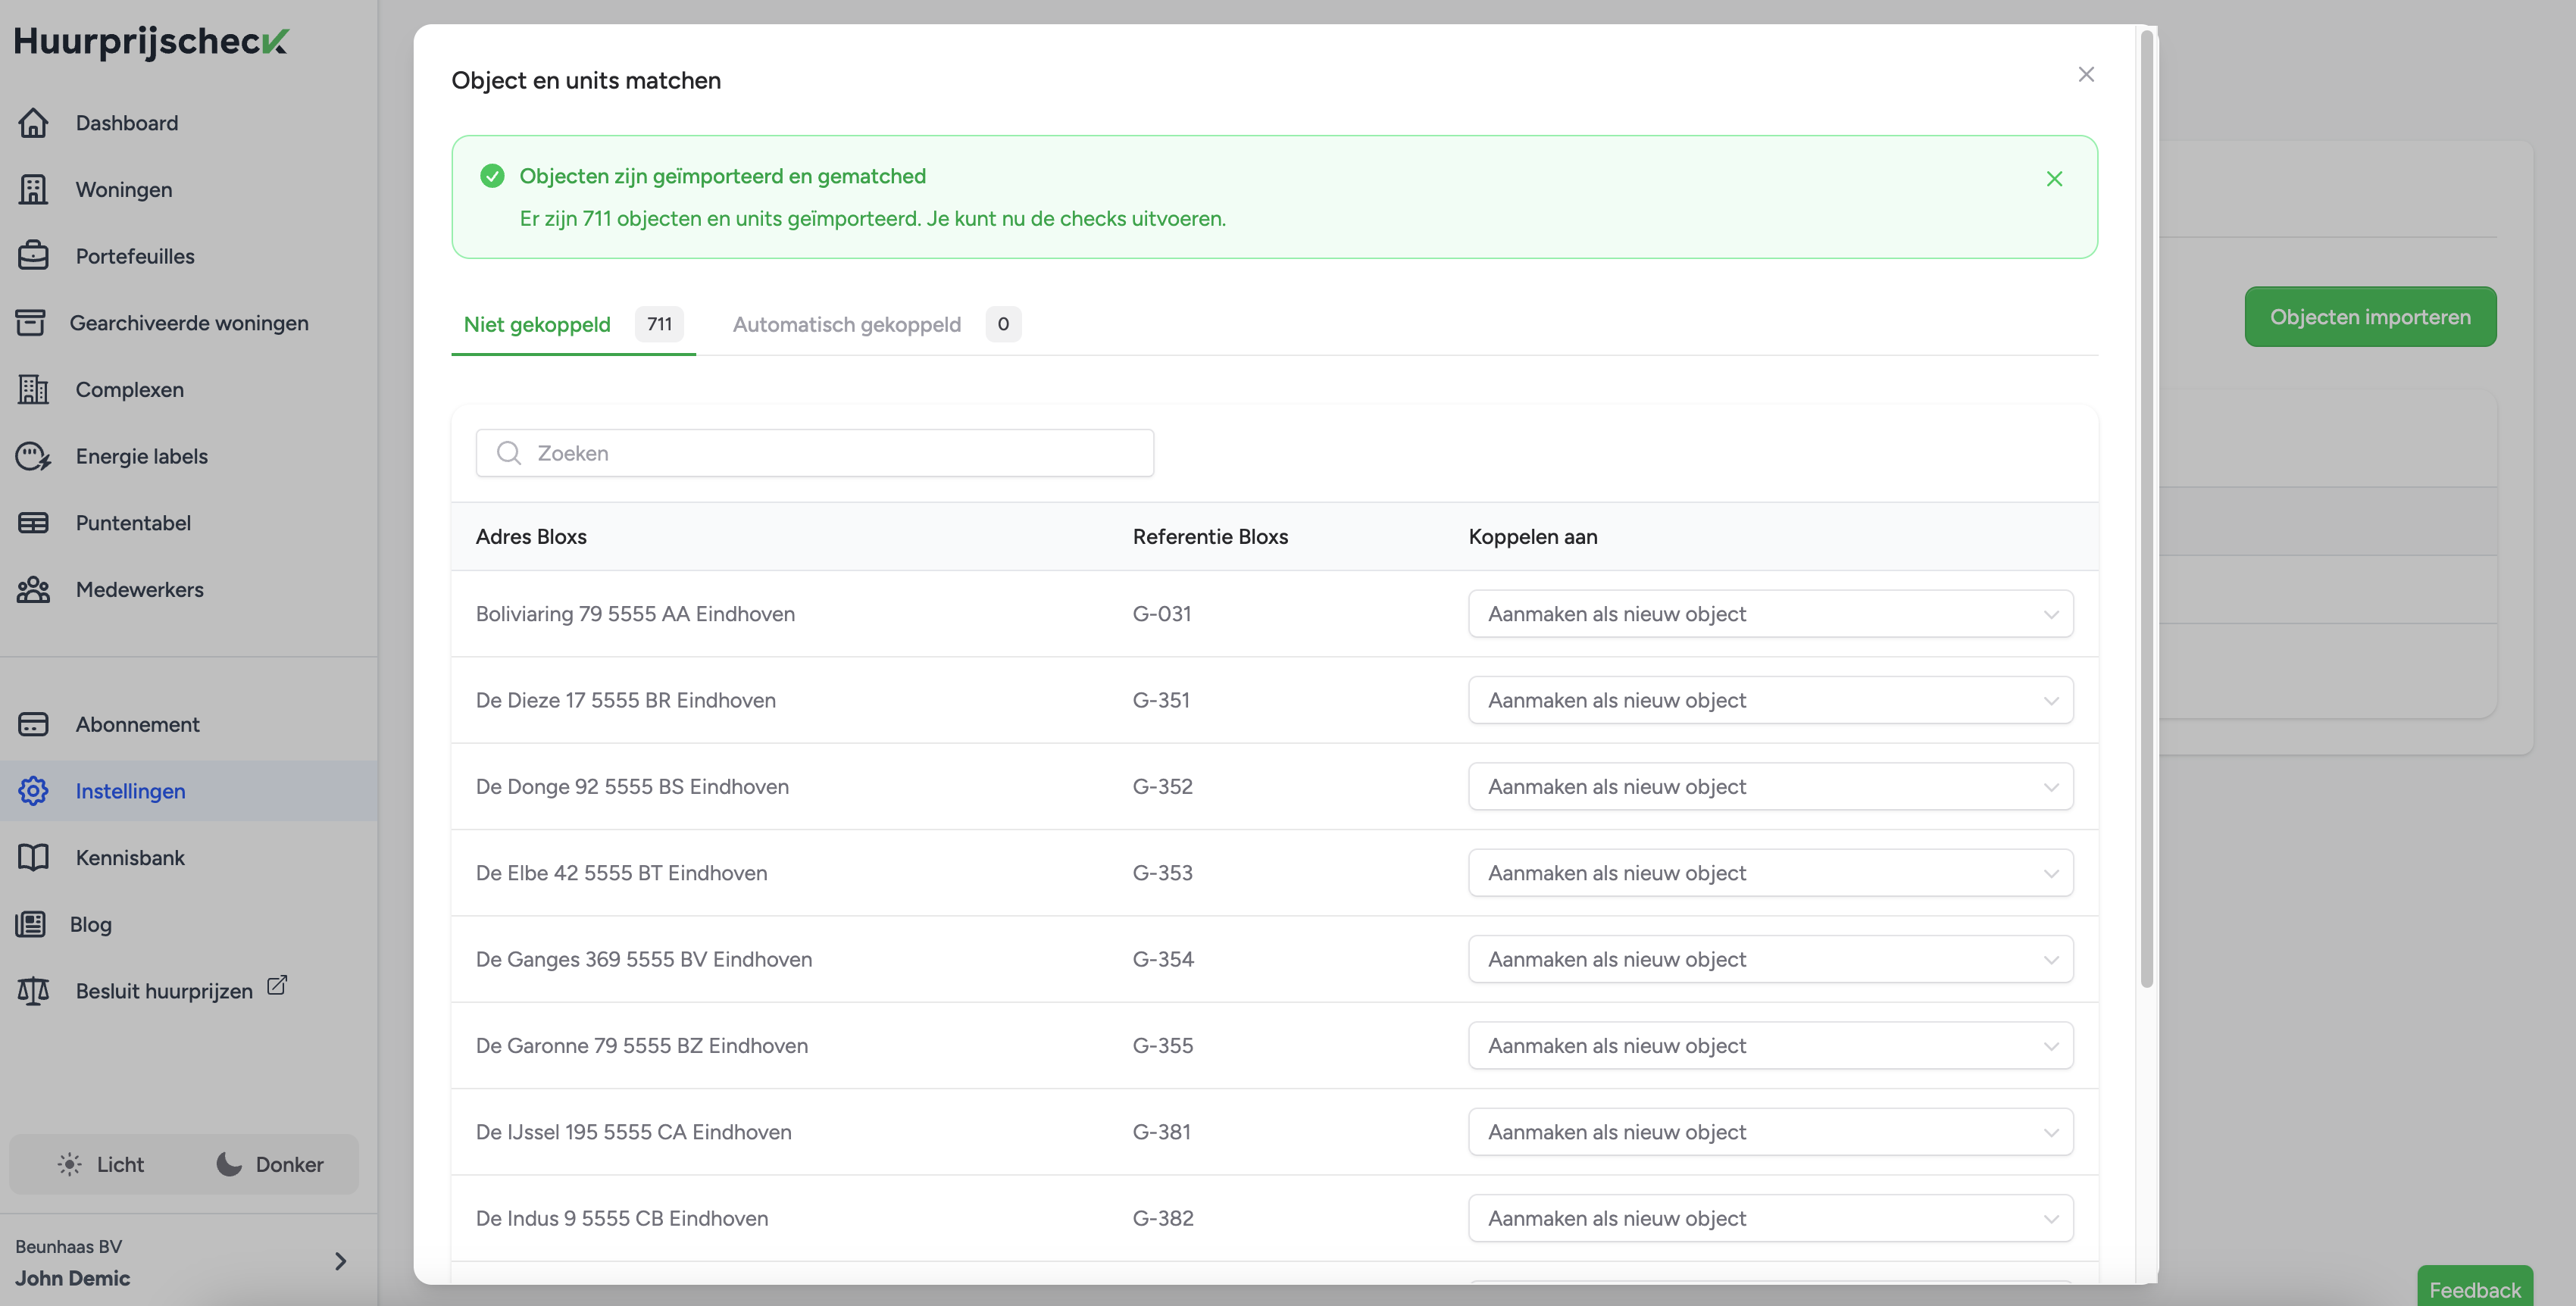
Task: Click the Puntentabel table icon
Action: pos(33,523)
